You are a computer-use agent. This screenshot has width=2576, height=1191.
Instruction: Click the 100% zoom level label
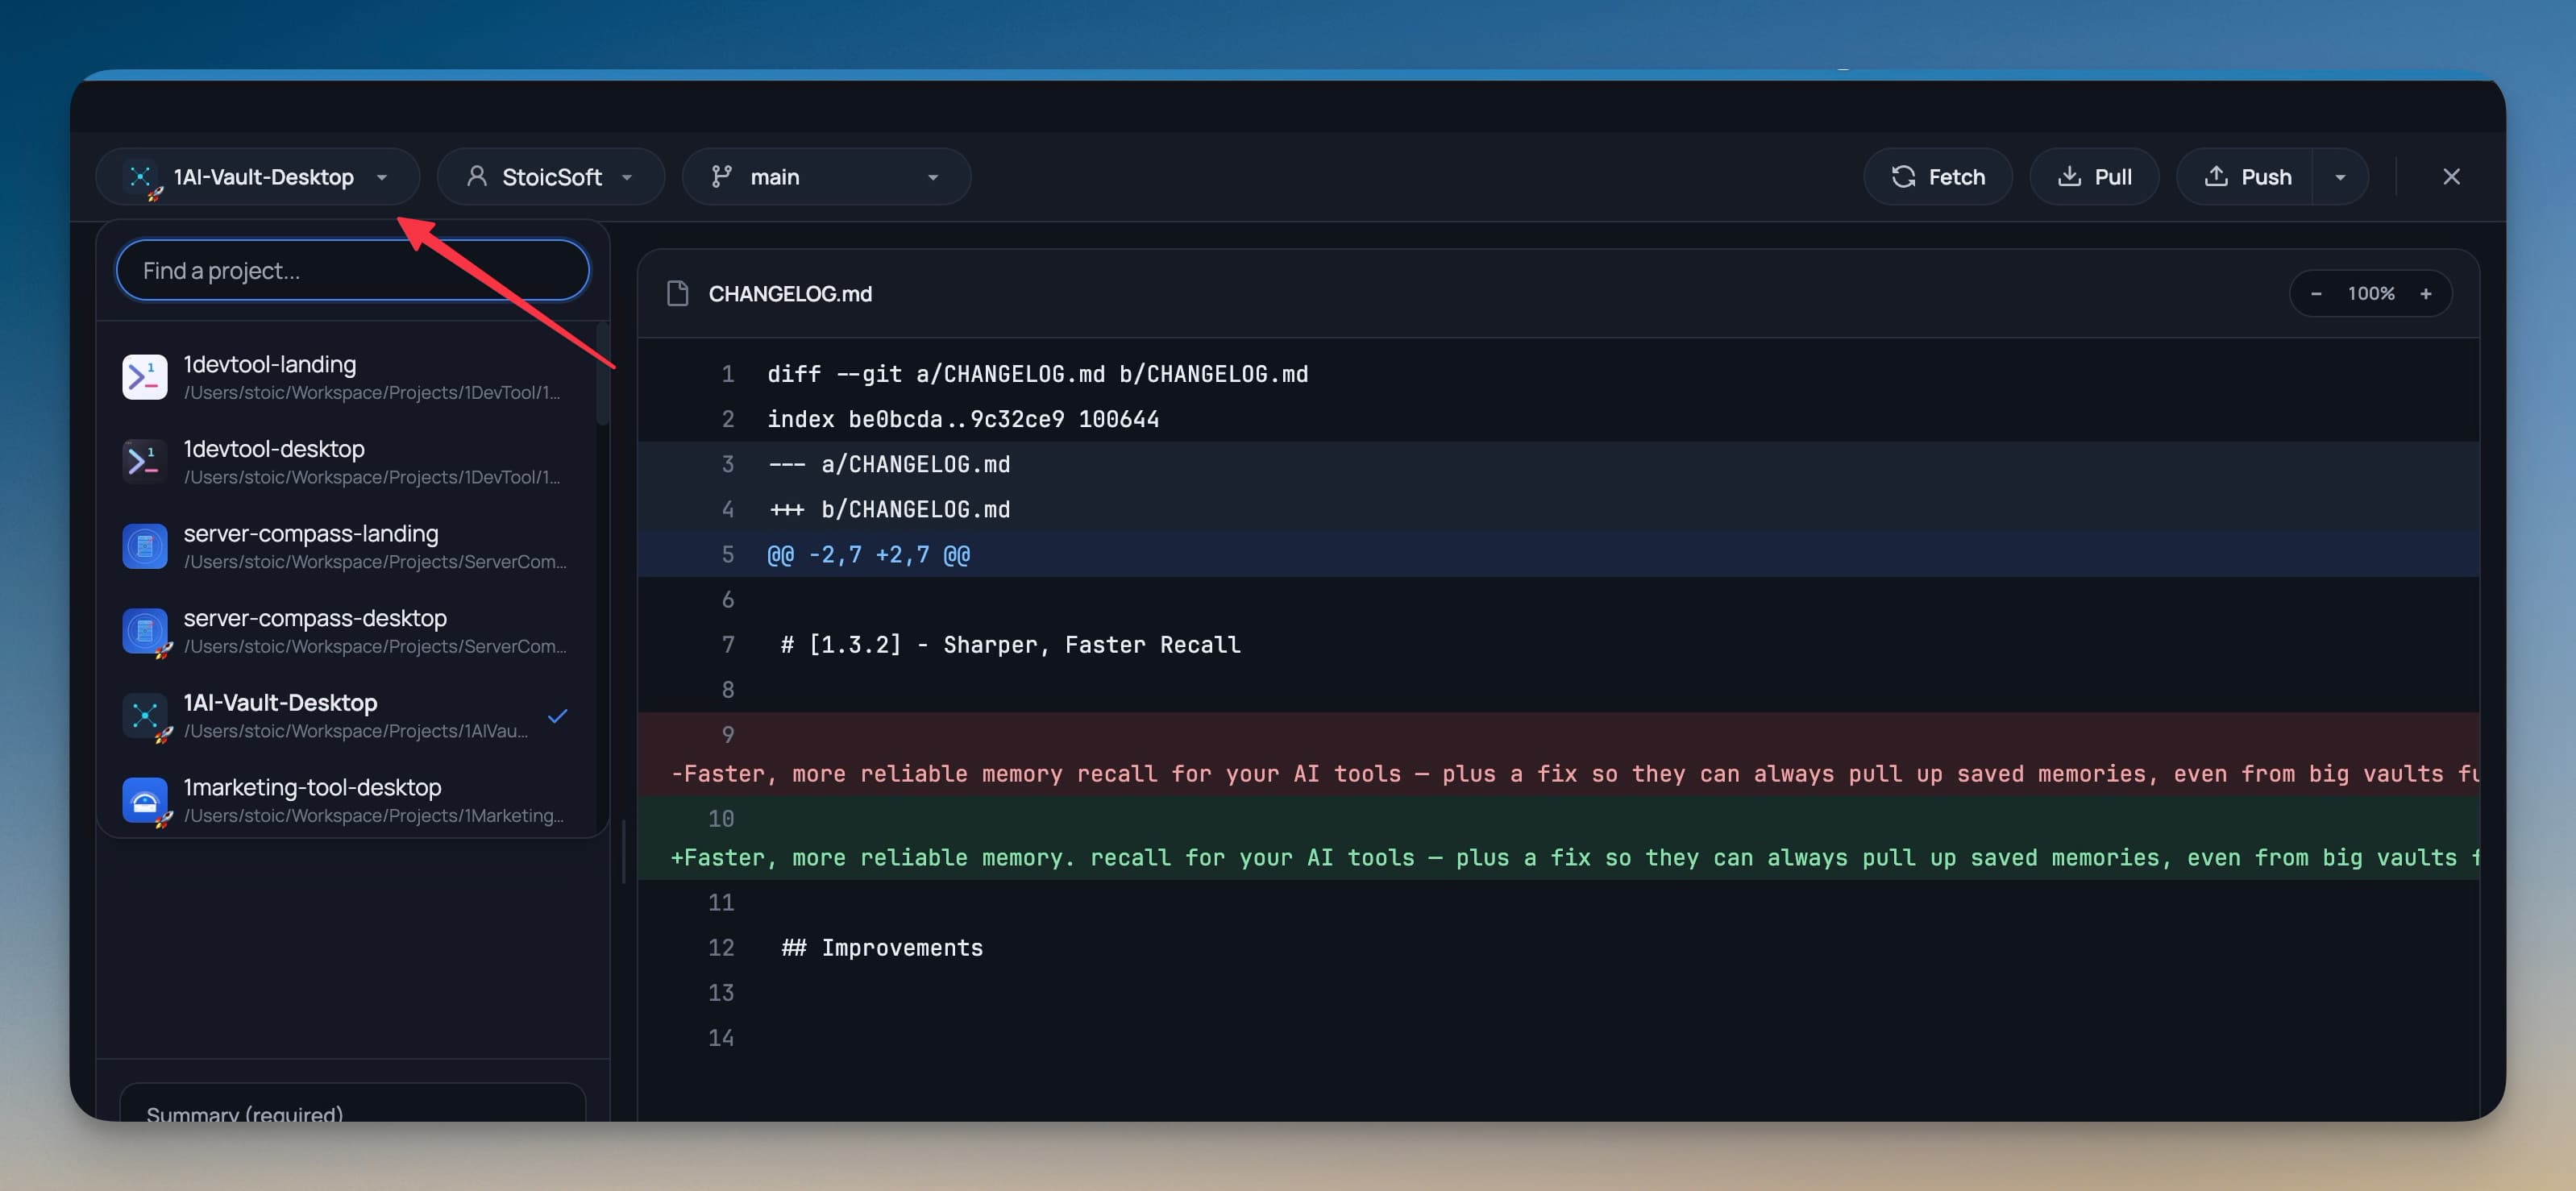[x=2371, y=293]
